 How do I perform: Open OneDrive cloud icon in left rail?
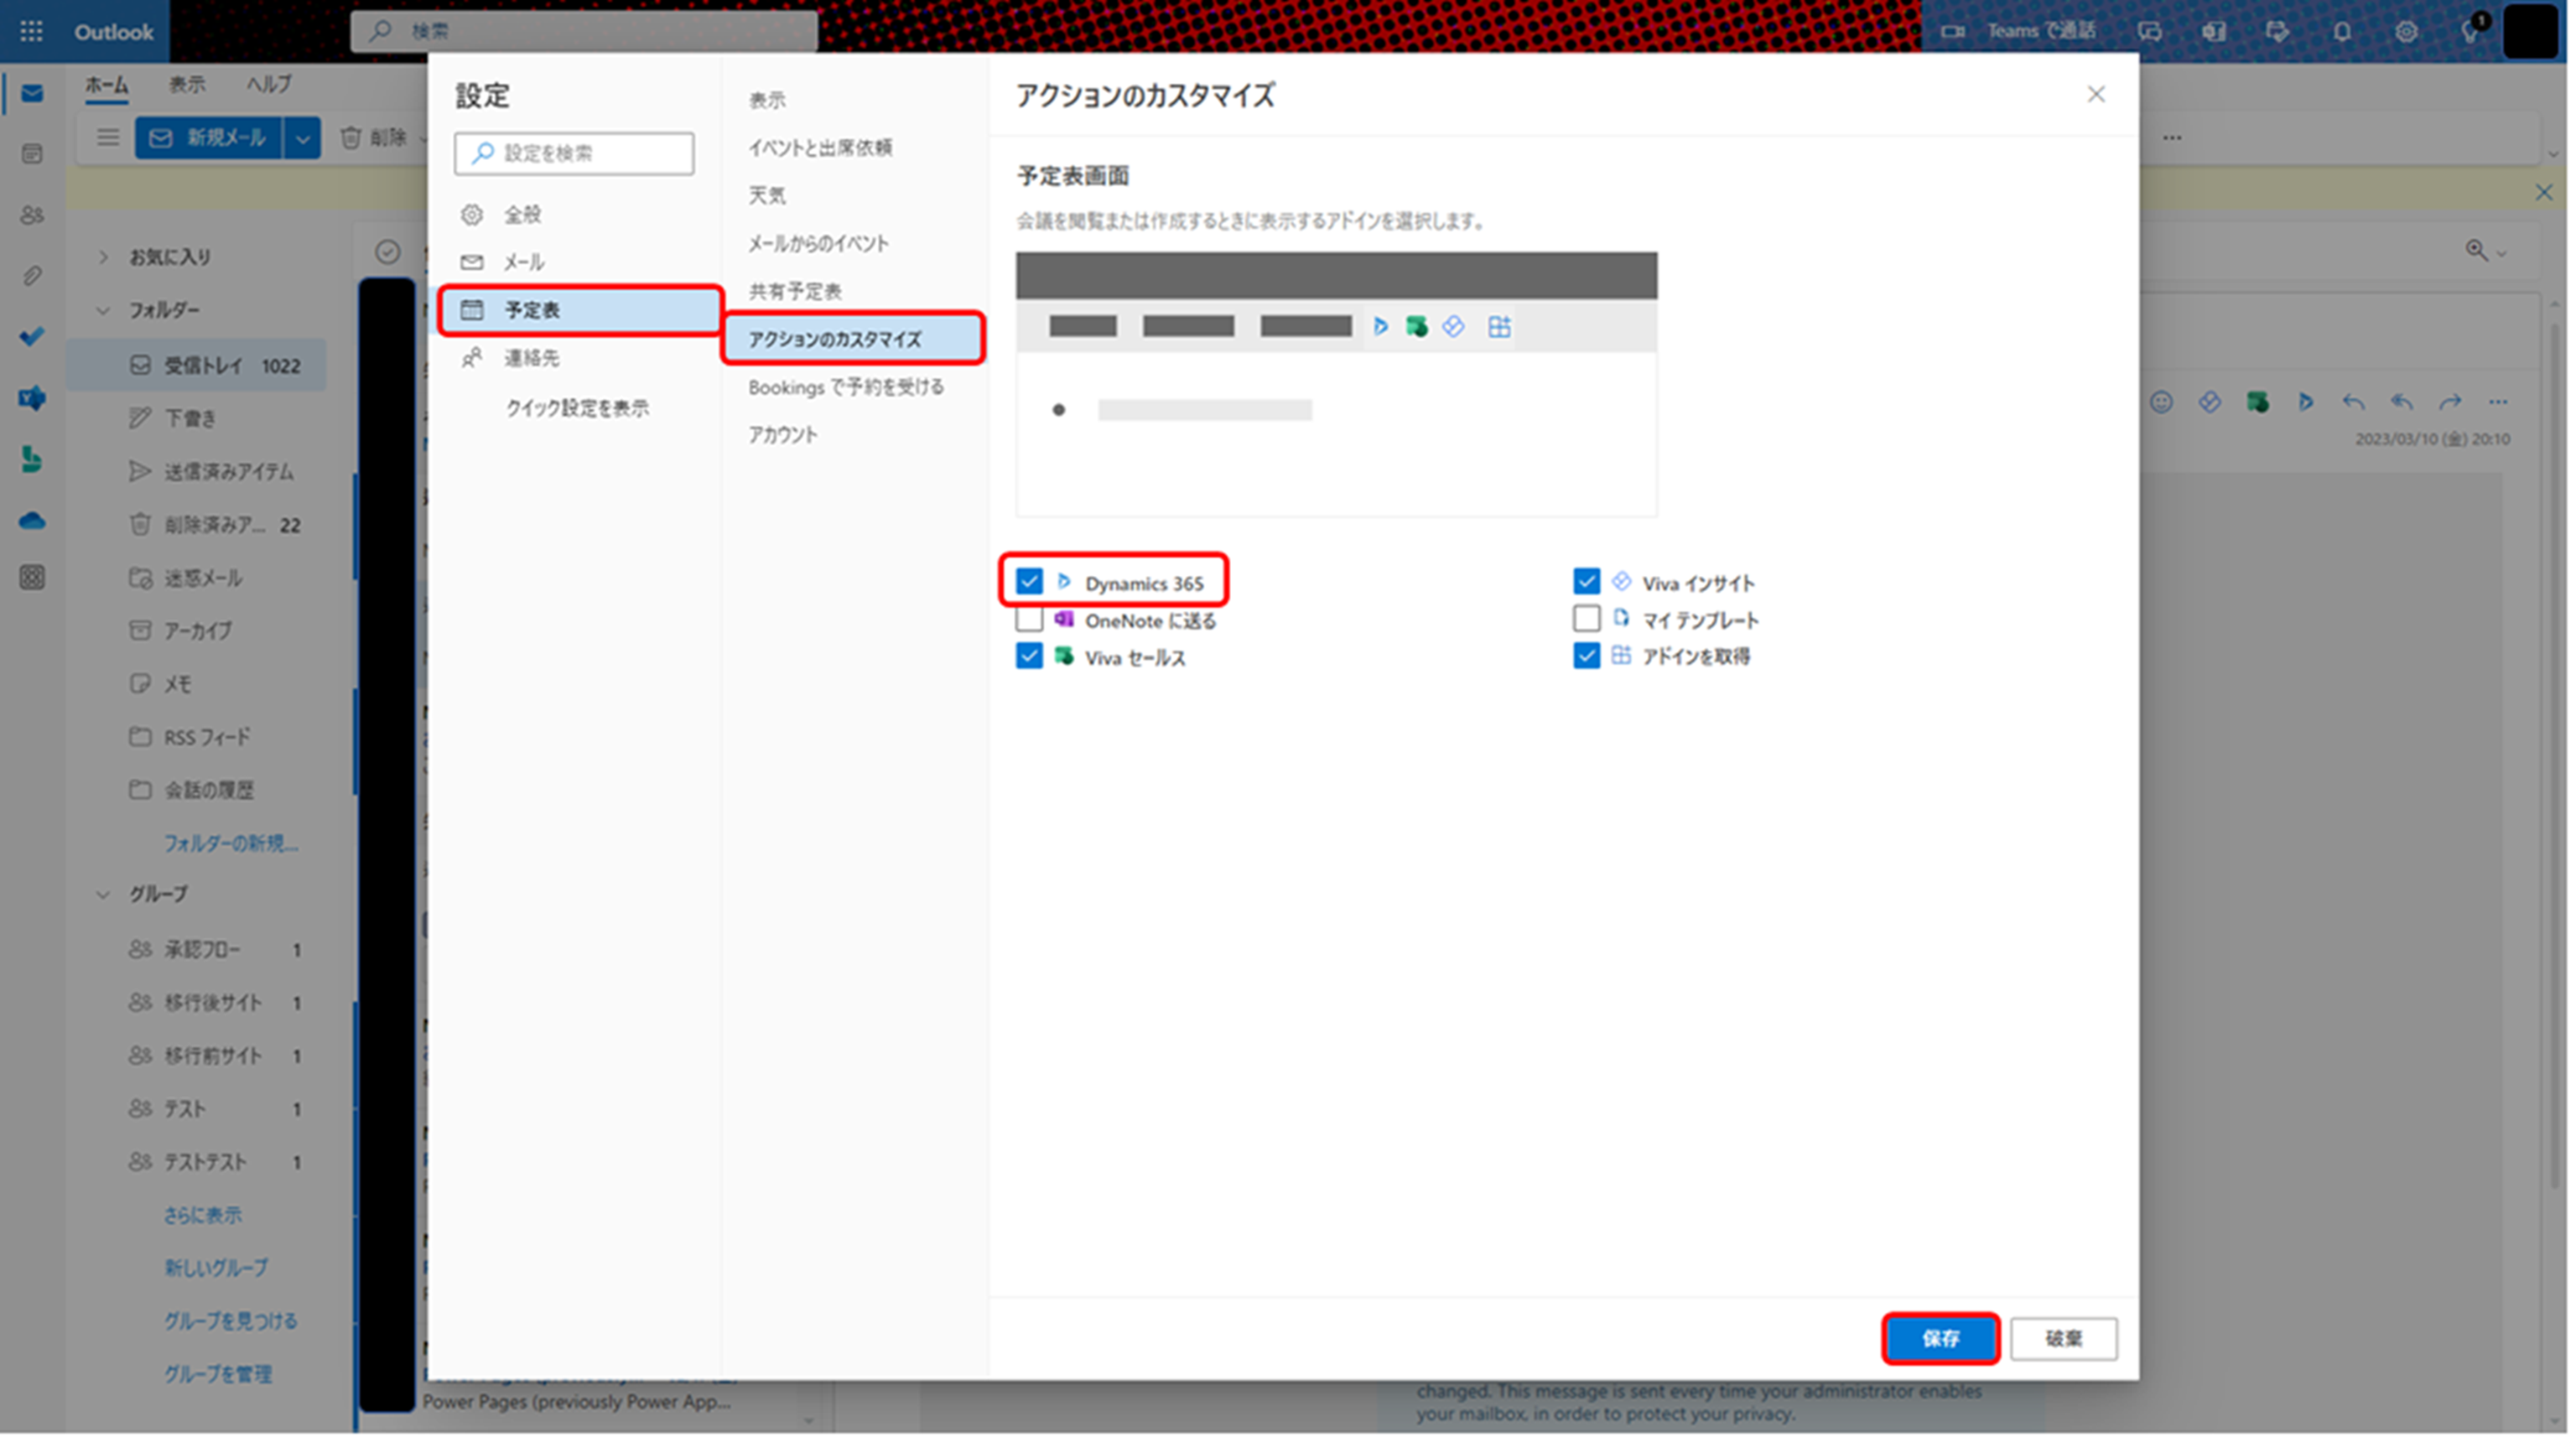[x=32, y=520]
